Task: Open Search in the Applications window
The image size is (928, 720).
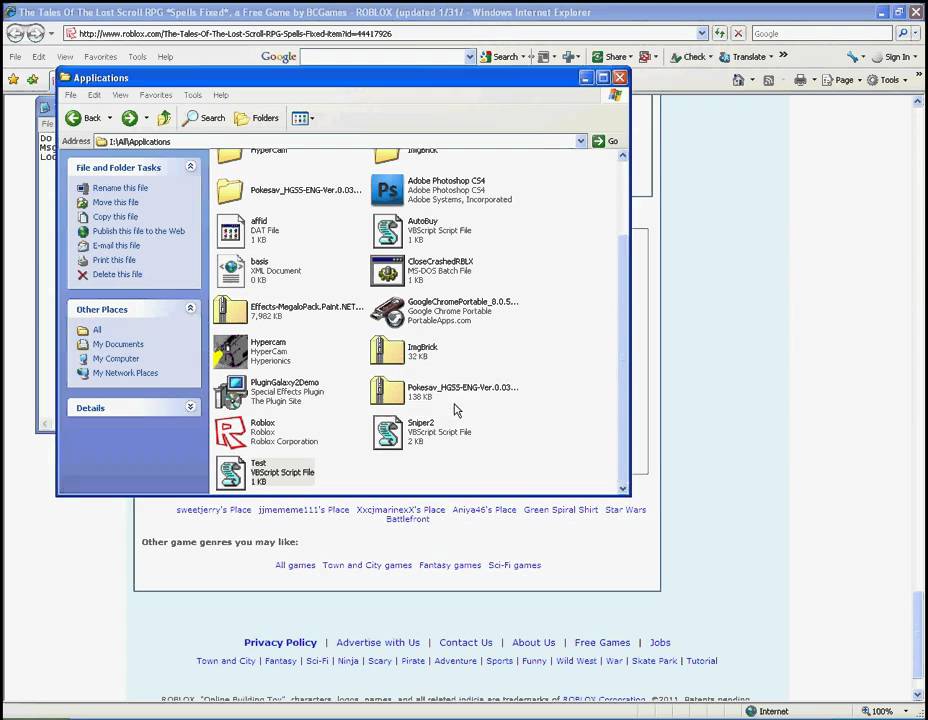Action: 204,118
